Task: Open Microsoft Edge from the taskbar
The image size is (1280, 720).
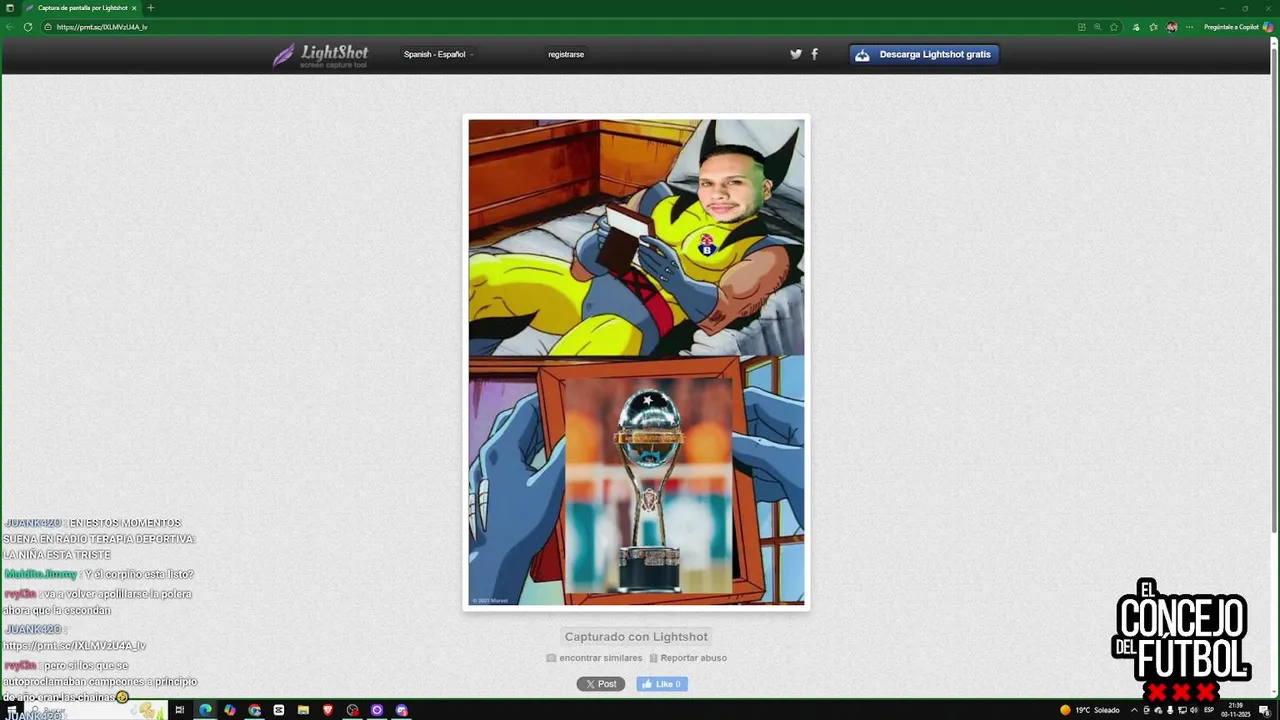Action: [x=205, y=710]
